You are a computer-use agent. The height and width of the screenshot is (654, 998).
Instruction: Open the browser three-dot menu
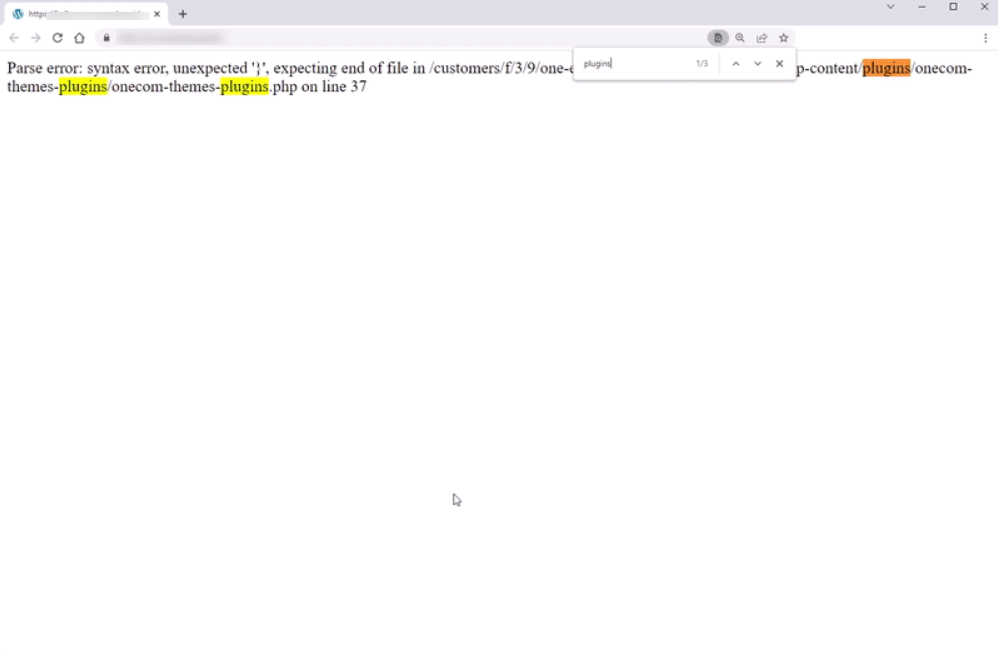985,38
